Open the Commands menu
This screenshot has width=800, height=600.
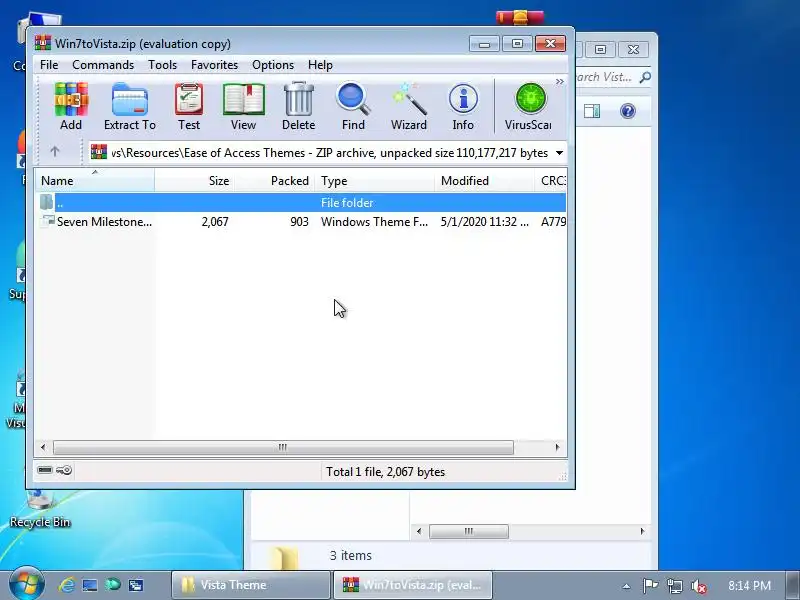(103, 65)
